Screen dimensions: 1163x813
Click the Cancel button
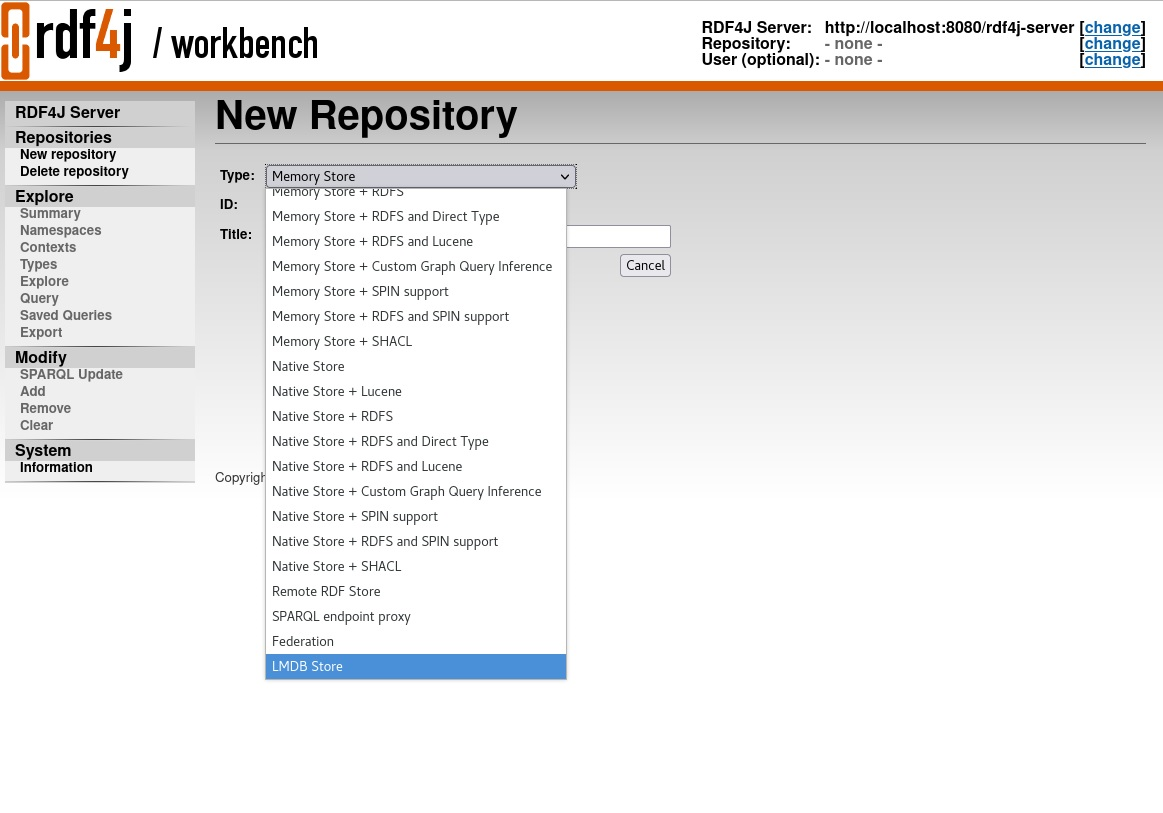pyautogui.click(x=645, y=266)
